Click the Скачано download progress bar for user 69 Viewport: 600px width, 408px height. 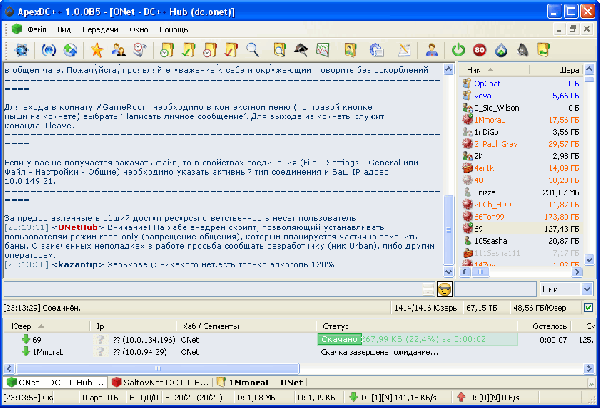pyautogui.click(x=417, y=339)
